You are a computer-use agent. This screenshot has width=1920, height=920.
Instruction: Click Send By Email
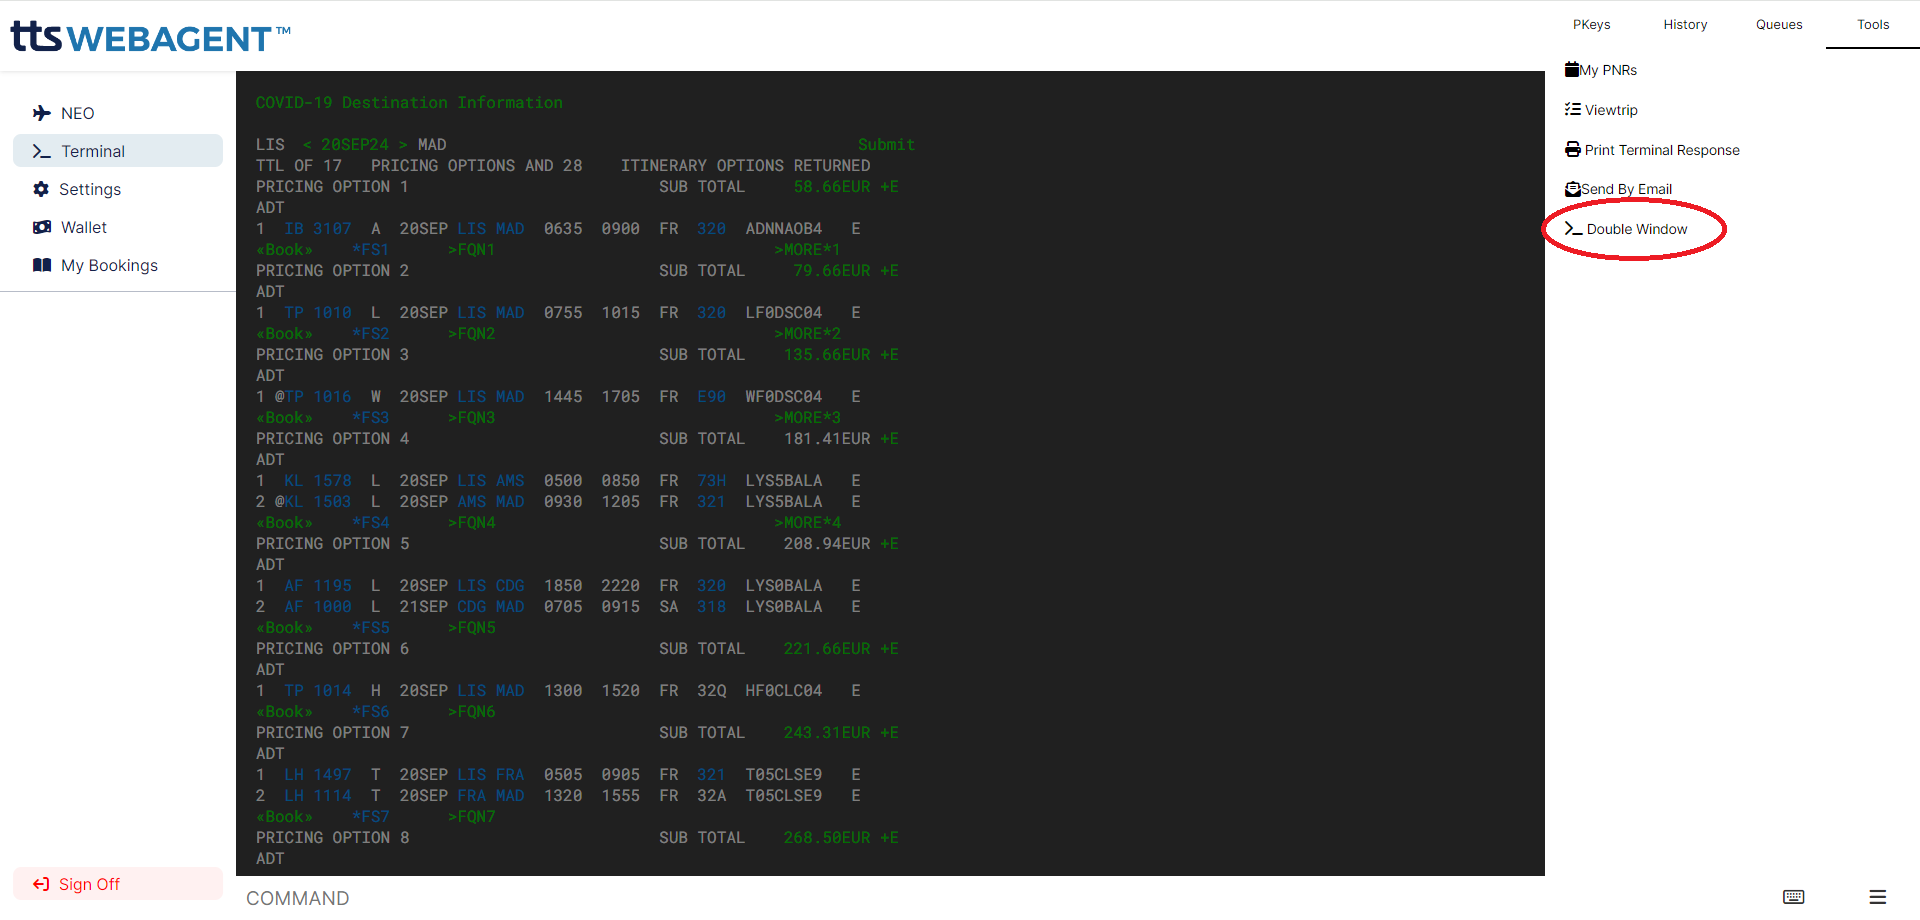pyautogui.click(x=1618, y=189)
